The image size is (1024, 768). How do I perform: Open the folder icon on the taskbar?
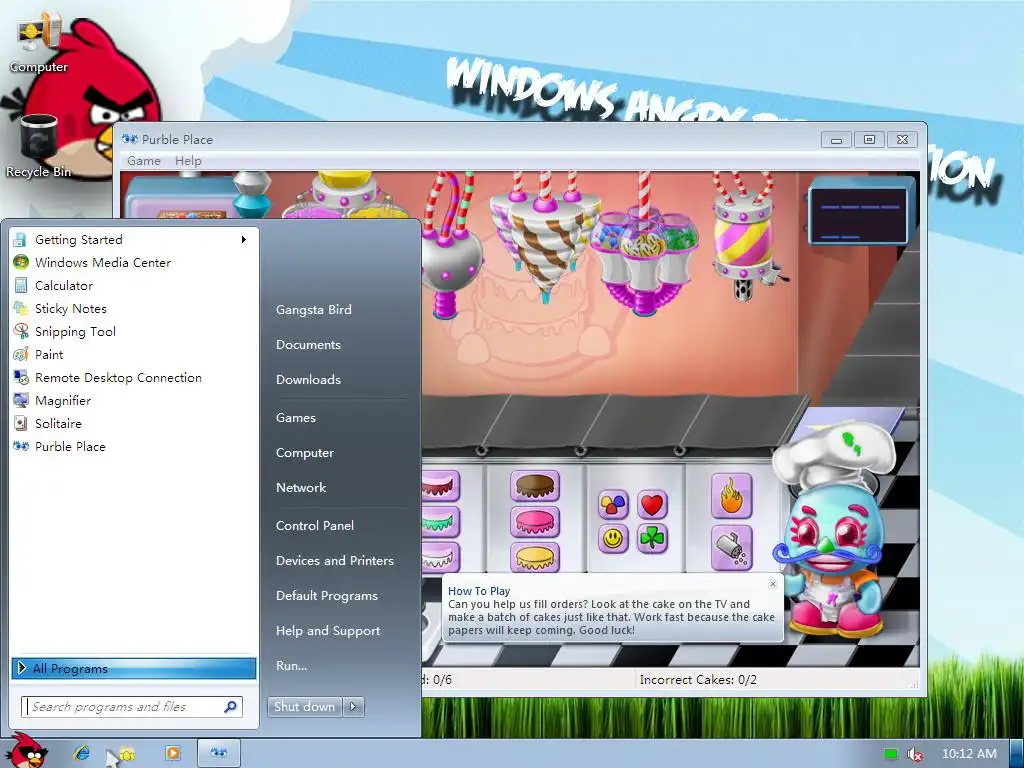click(x=126, y=754)
